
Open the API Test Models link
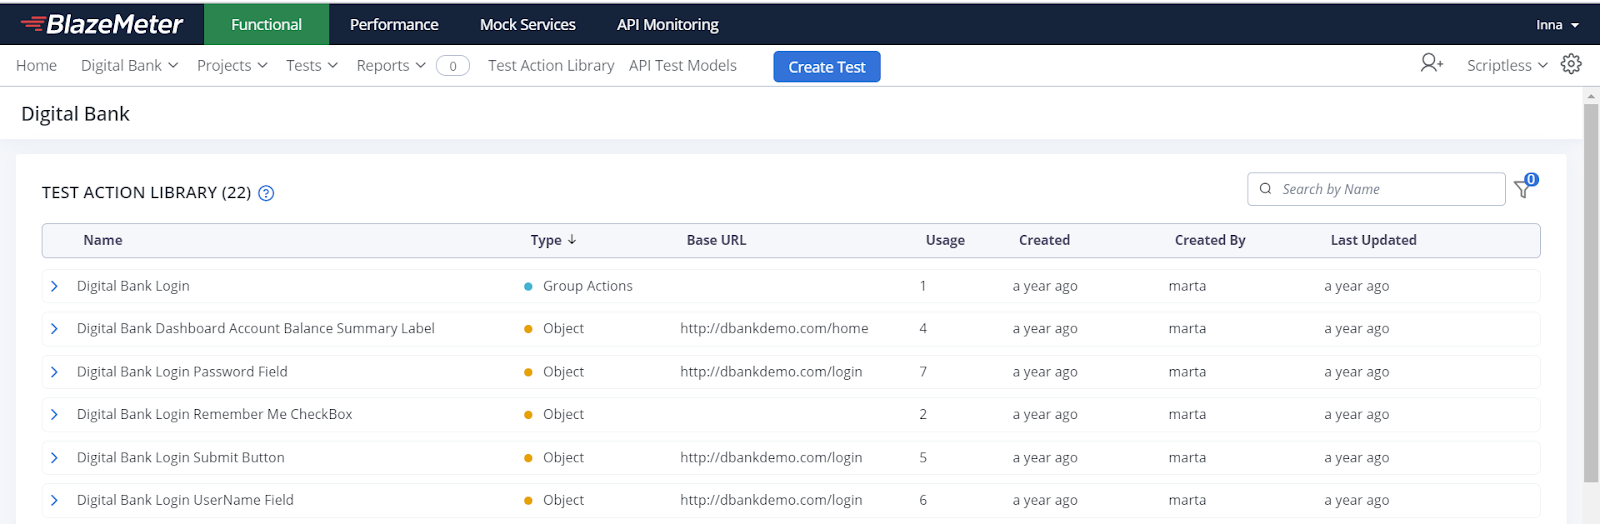point(683,65)
